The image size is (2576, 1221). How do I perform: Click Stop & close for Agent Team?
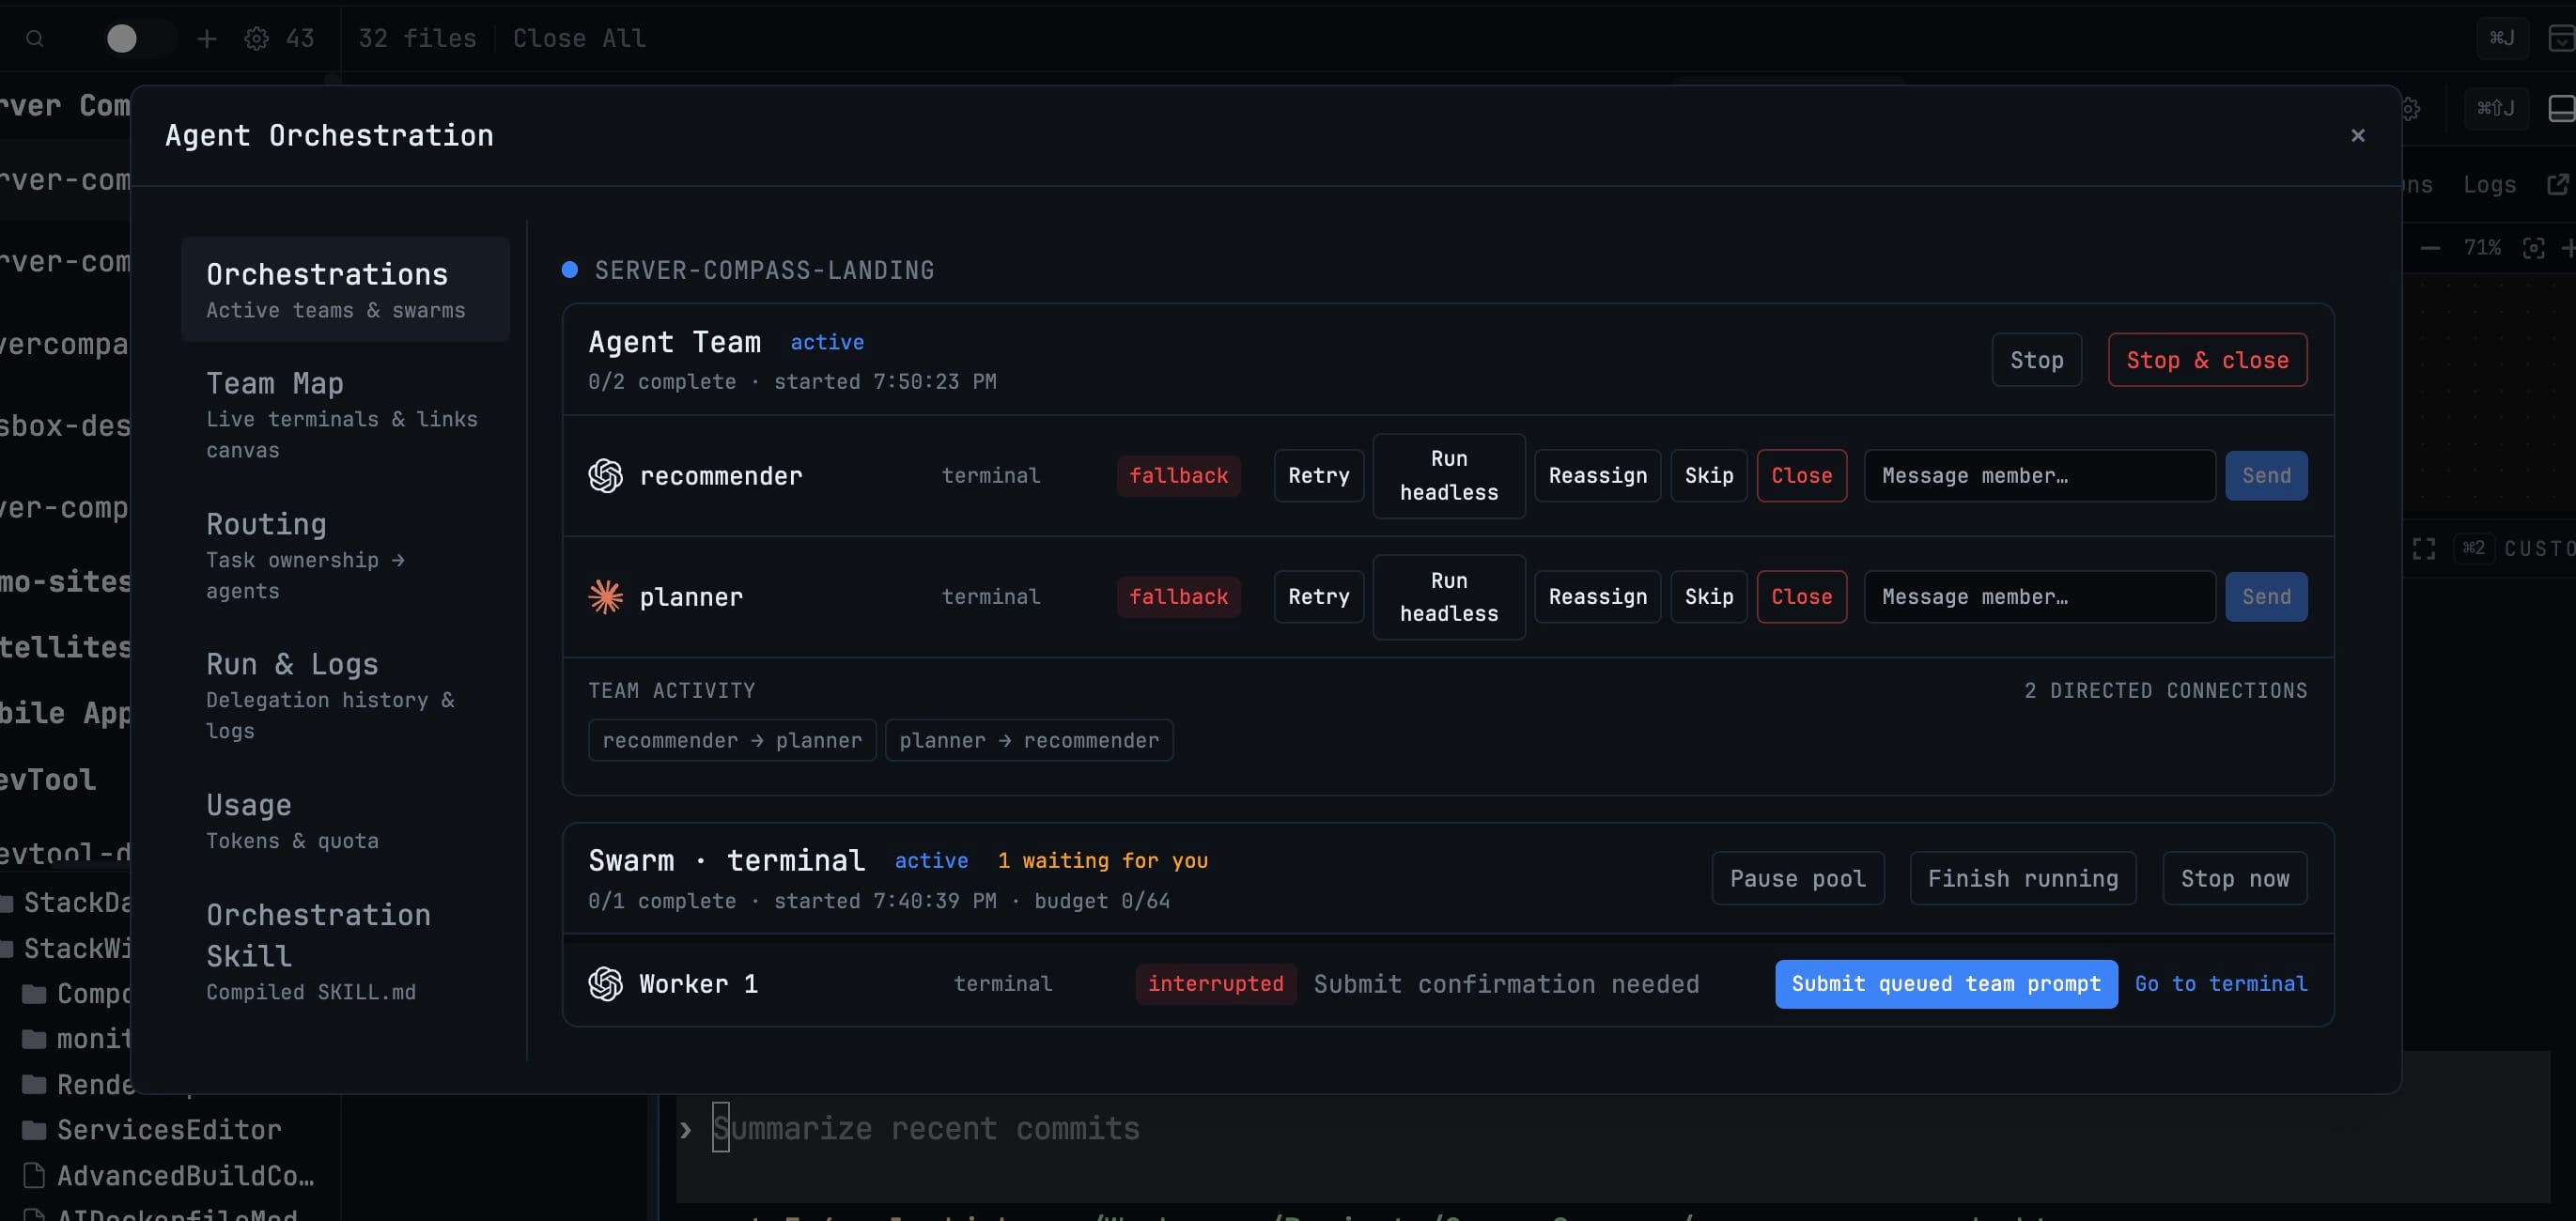tap(2207, 360)
